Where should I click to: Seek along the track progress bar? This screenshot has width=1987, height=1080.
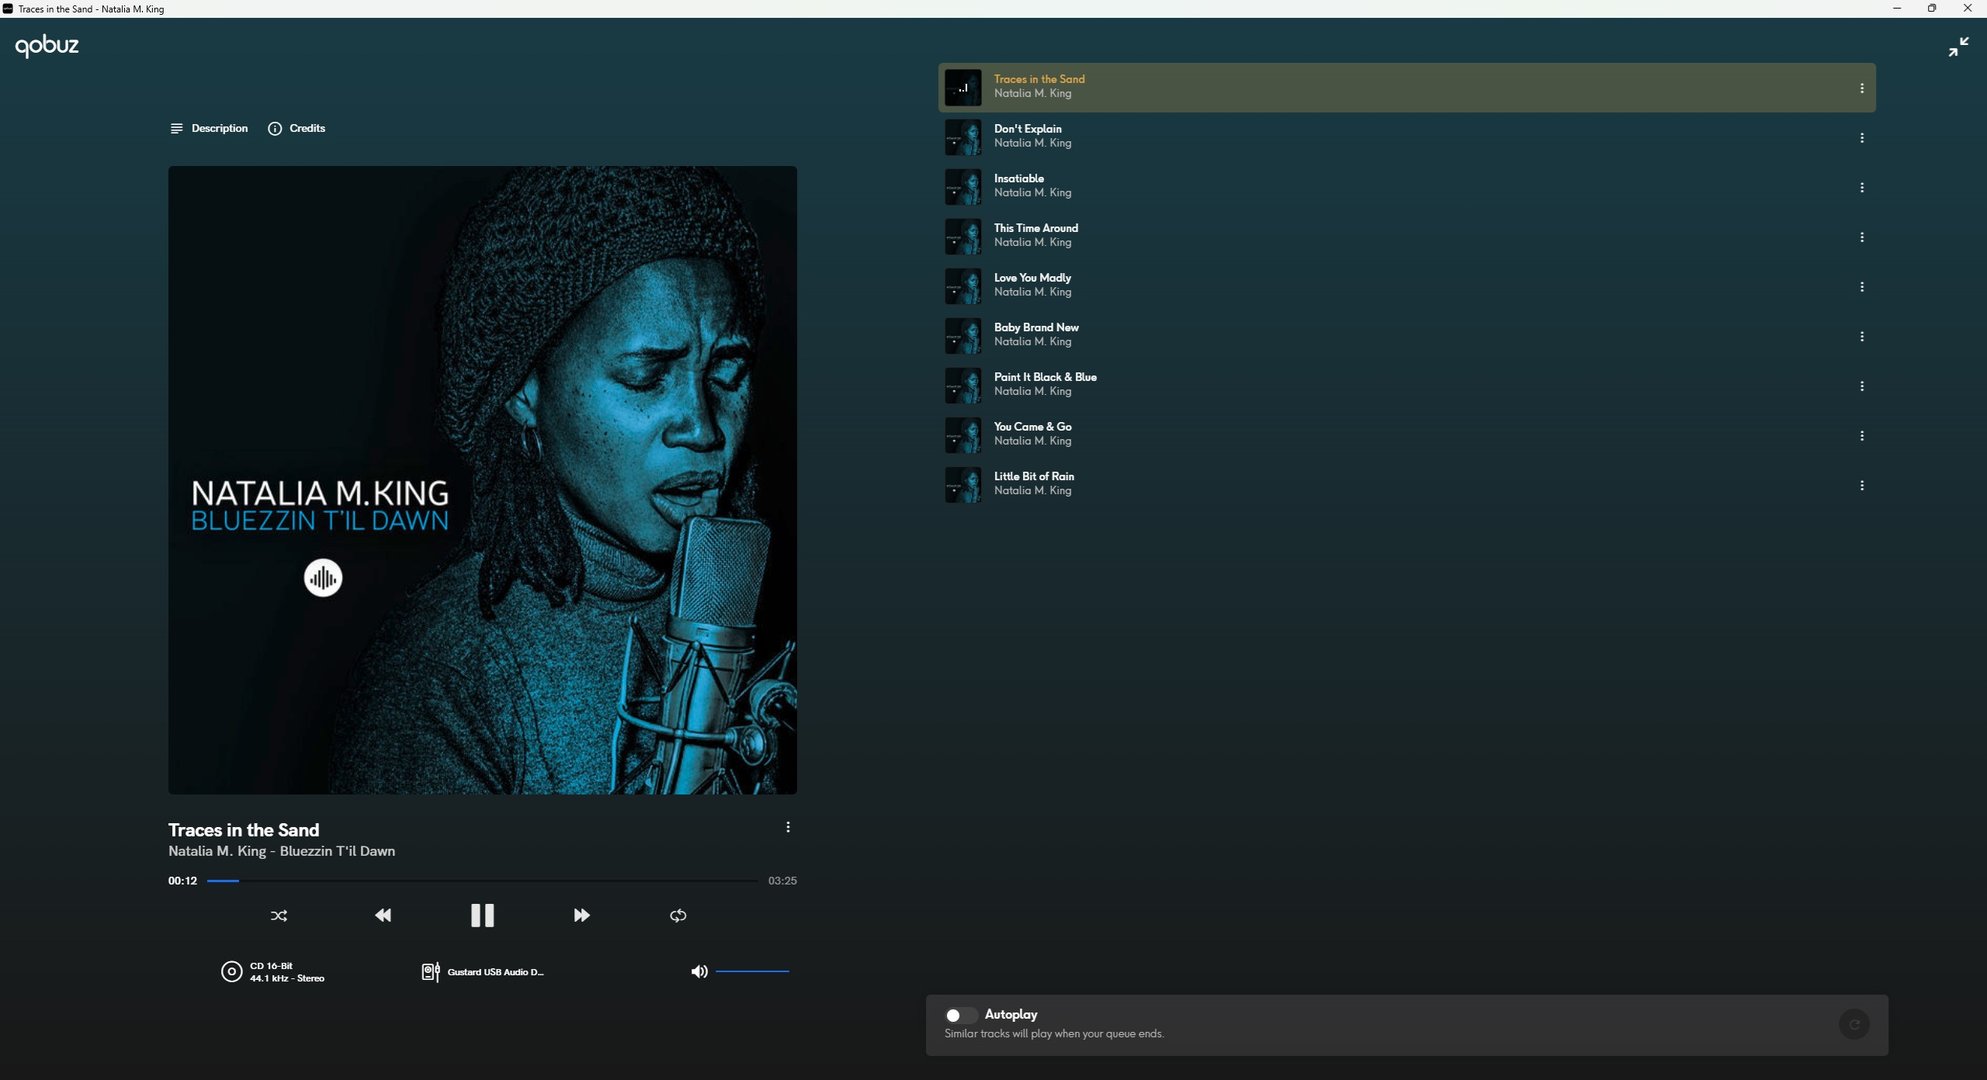pos(482,881)
